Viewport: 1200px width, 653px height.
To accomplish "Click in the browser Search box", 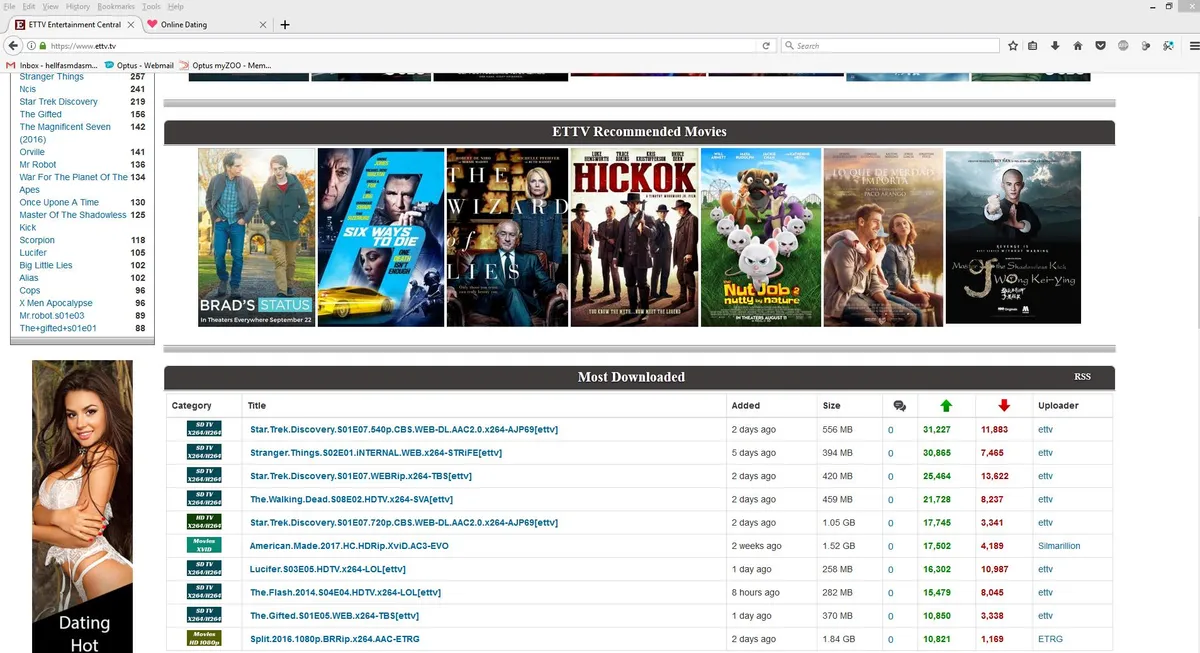I will tap(890, 46).
